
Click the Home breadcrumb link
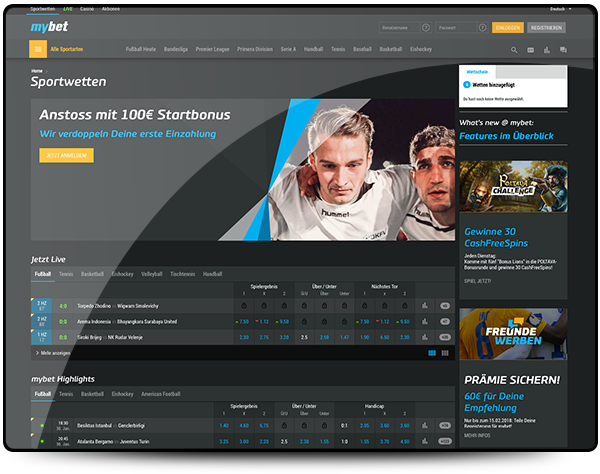(x=37, y=71)
